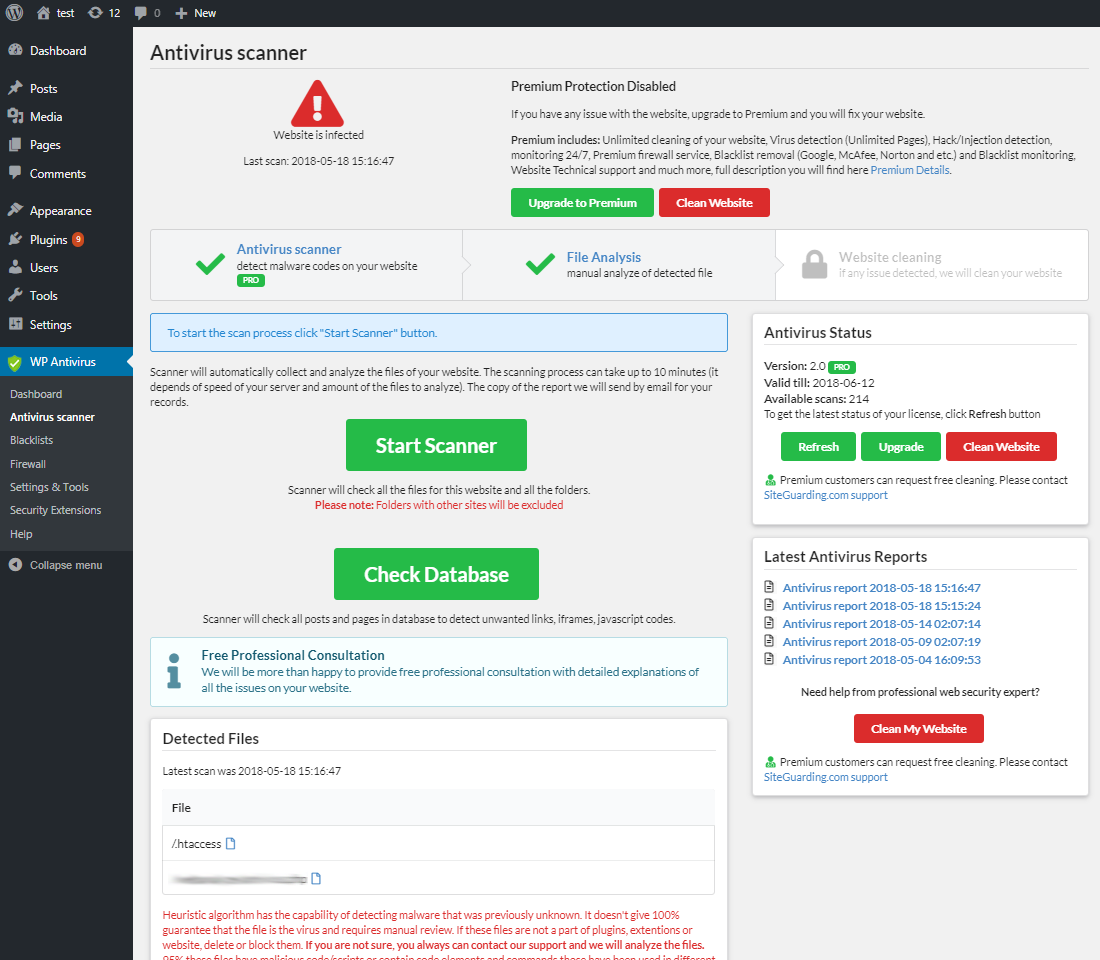Click the document icon beside blurred file path

tap(316, 879)
